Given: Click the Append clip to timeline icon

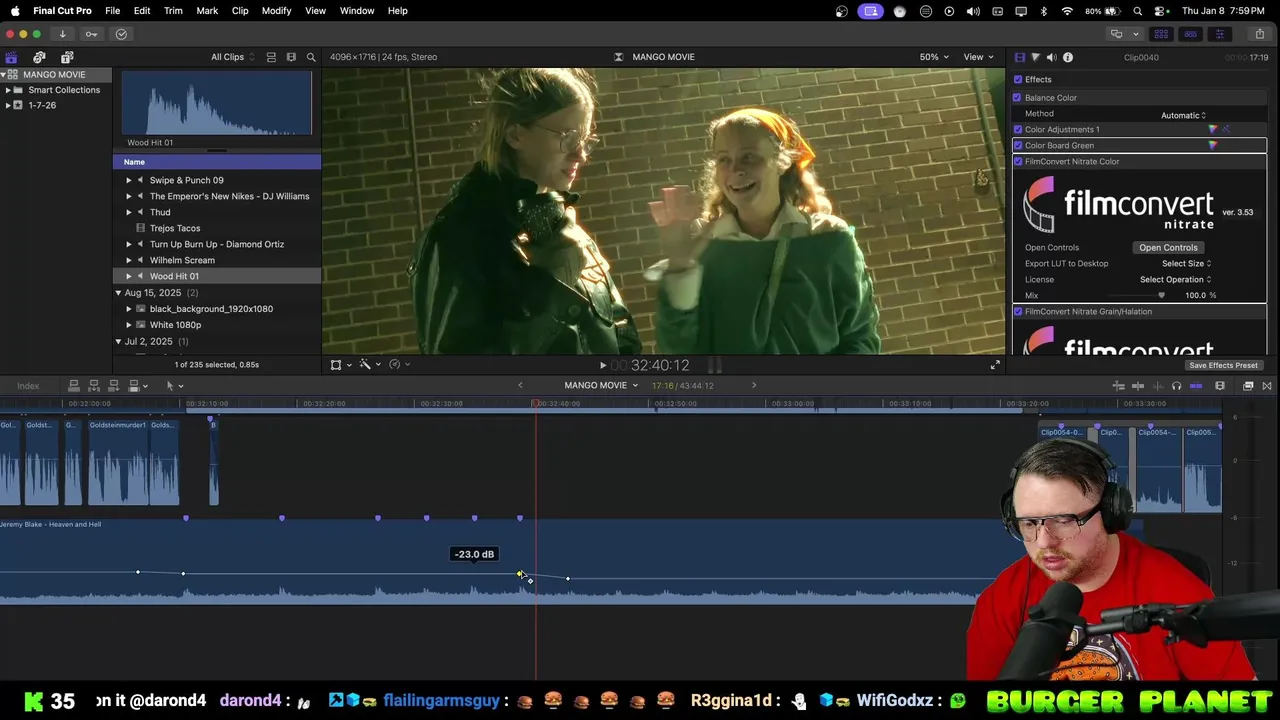Looking at the screenshot, I should (113, 386).
